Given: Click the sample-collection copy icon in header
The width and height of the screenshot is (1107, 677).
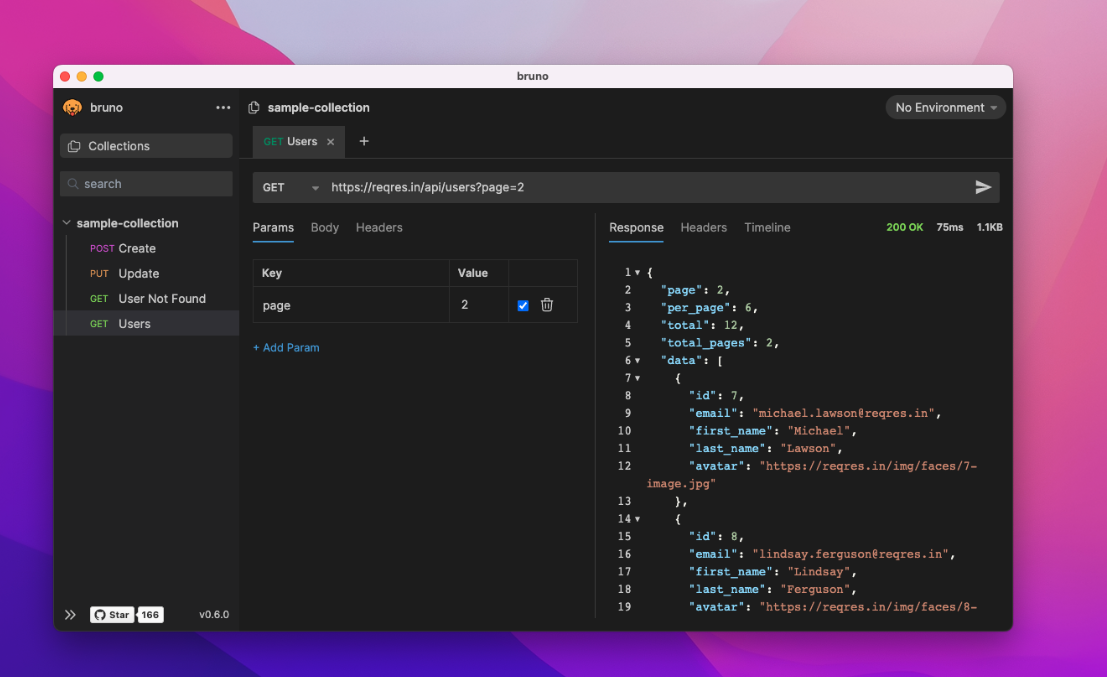Looking at the screenshot, I should [254, 107].
